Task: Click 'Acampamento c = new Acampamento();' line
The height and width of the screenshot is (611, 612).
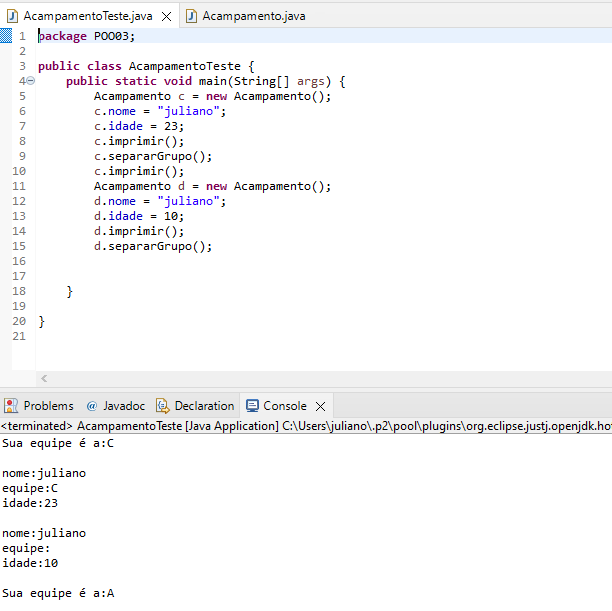Action: (212, 96)
